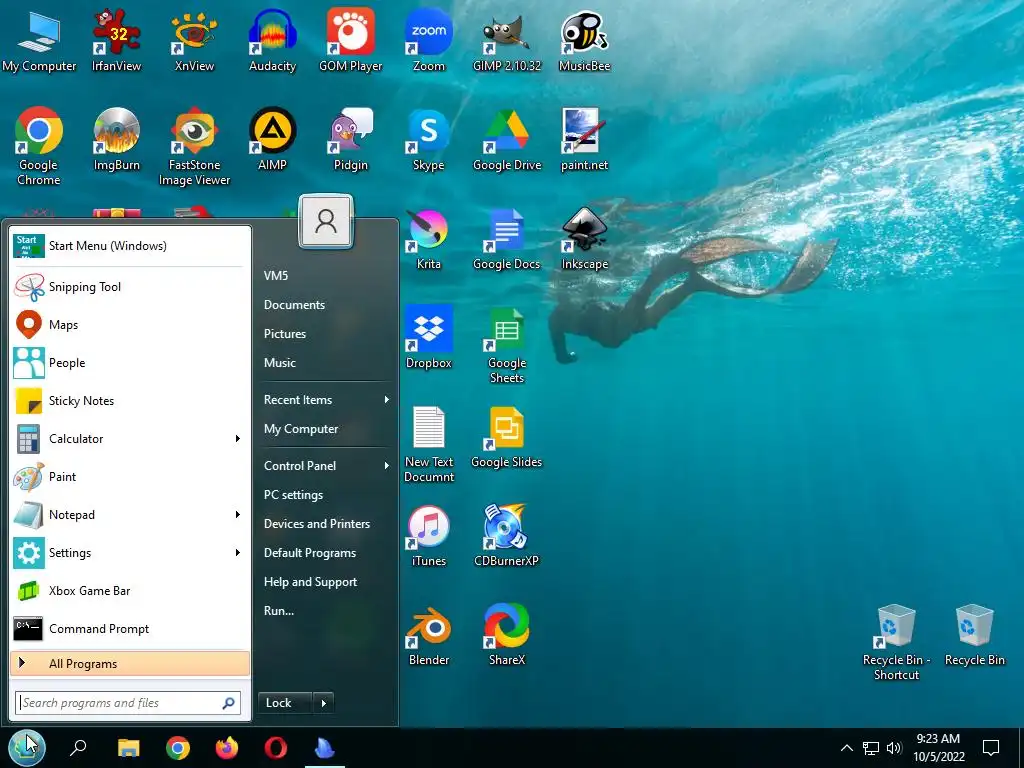Open Help and Support
The width and height of the screenshot is (1024, 768).
pyautogui.click(x=310, y=581)
